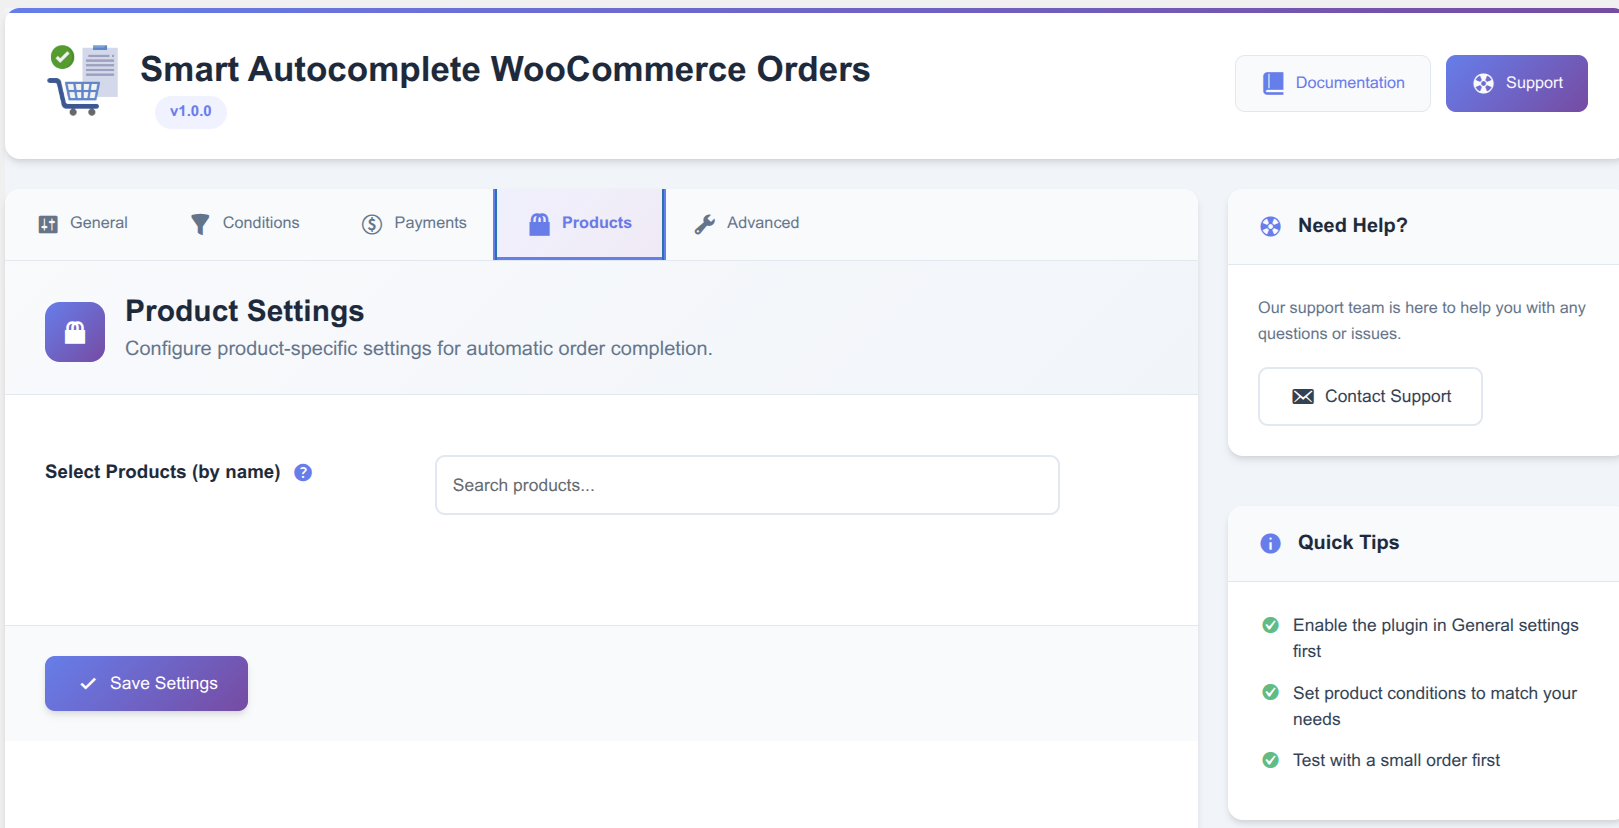
Task: Focus the Search products input field
Action: [x=747, y=485]
